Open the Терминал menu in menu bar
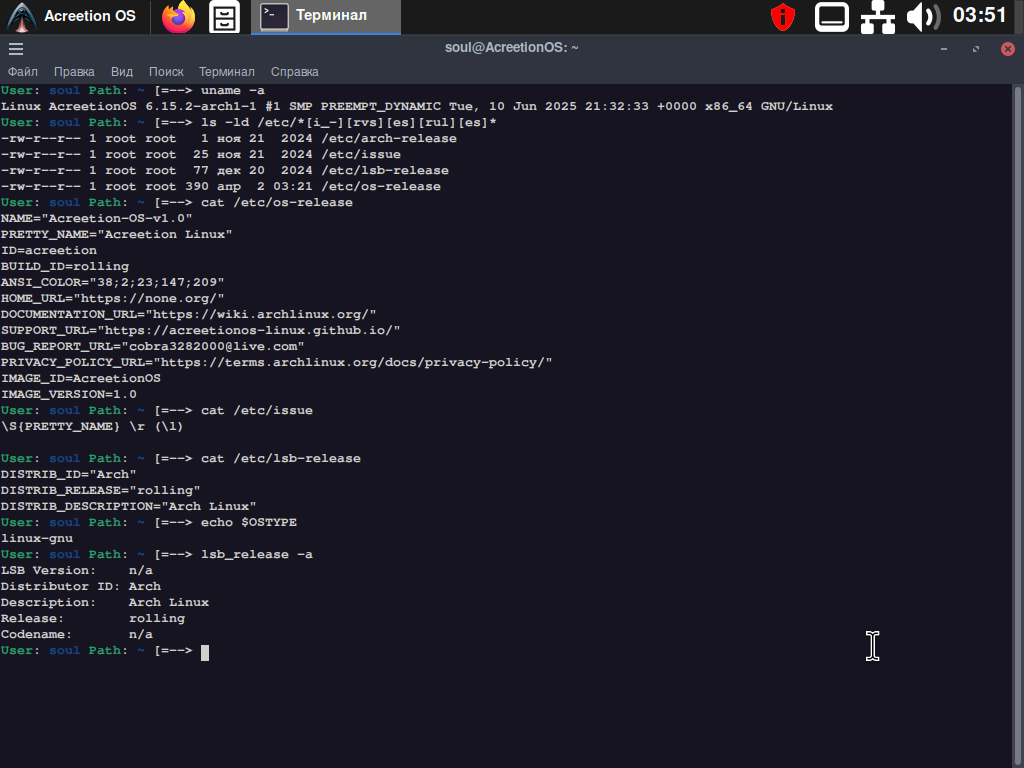This screenshot has height=768, width=1024. click(227, 72)
